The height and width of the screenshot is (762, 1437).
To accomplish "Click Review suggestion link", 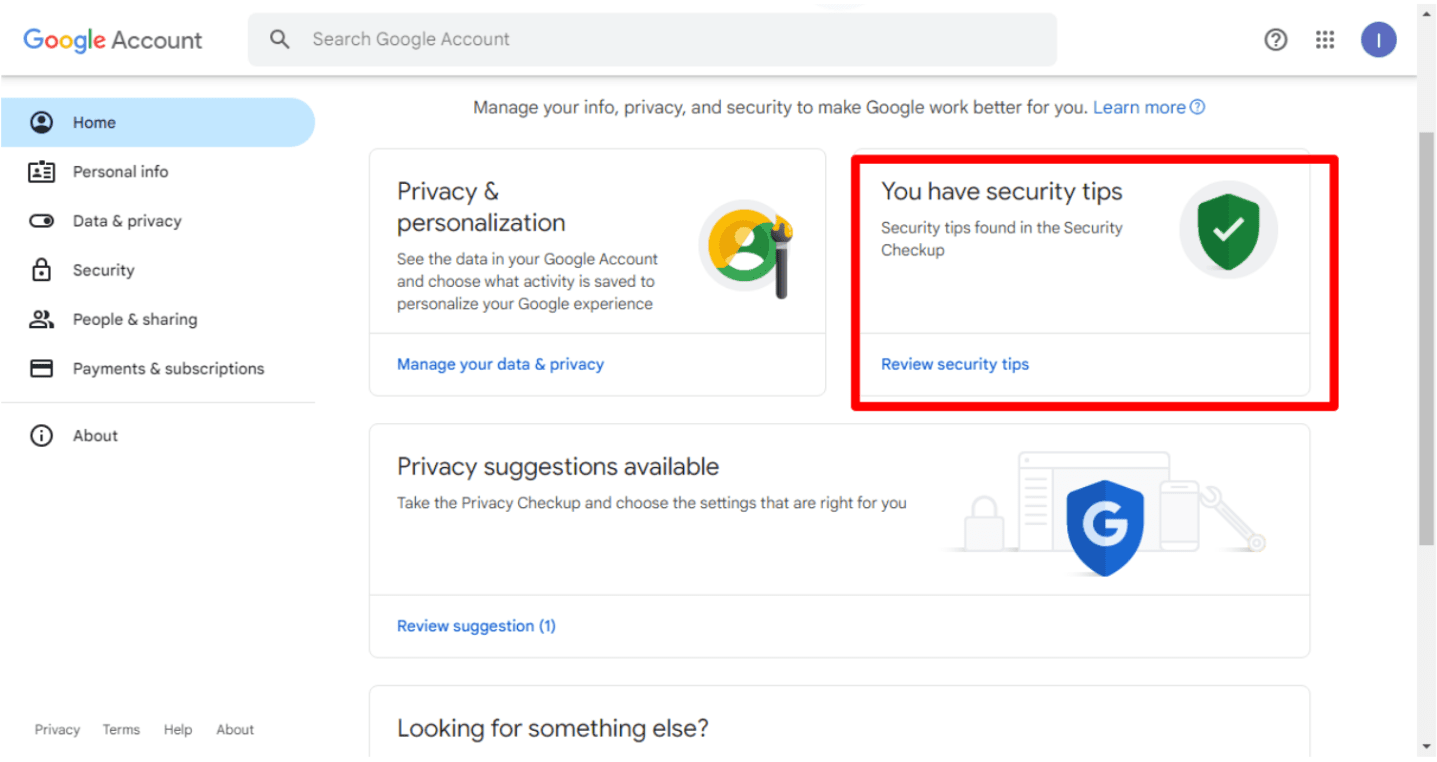I will click(x=476, y=625).
